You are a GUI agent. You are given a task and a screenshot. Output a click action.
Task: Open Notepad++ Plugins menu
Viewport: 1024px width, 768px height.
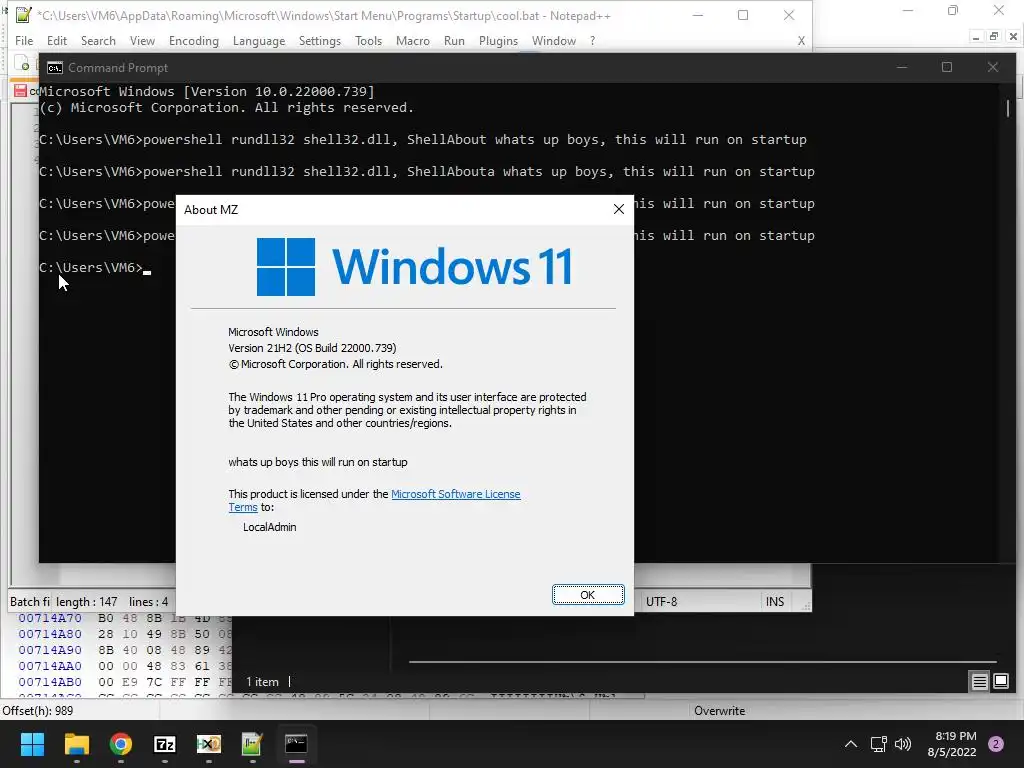498,40
